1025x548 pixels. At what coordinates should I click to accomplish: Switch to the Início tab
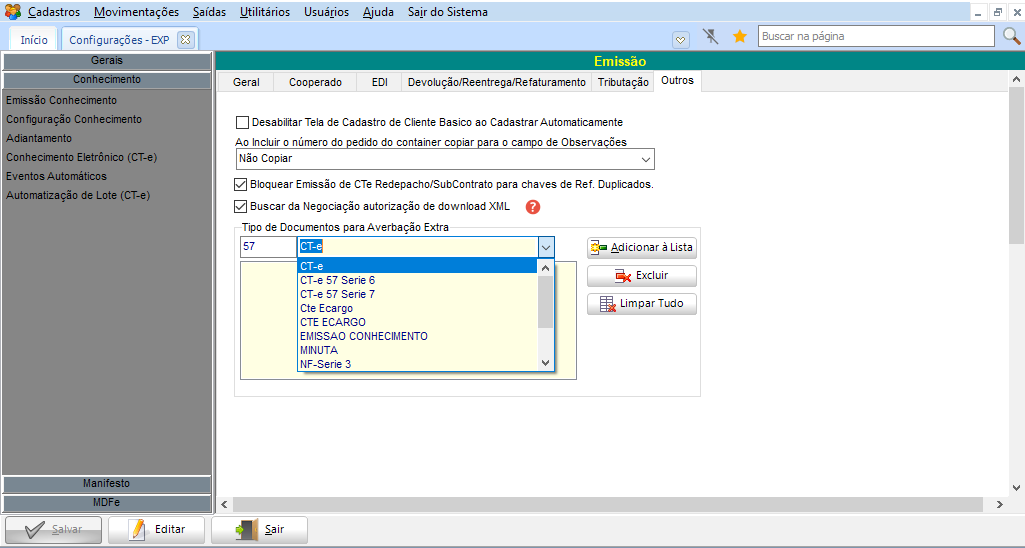[x=34, y=40]
